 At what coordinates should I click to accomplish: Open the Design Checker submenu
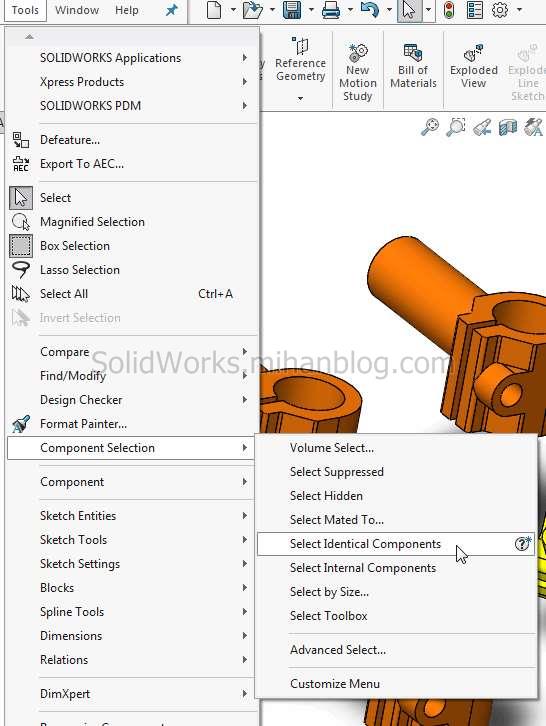[132, 400]
